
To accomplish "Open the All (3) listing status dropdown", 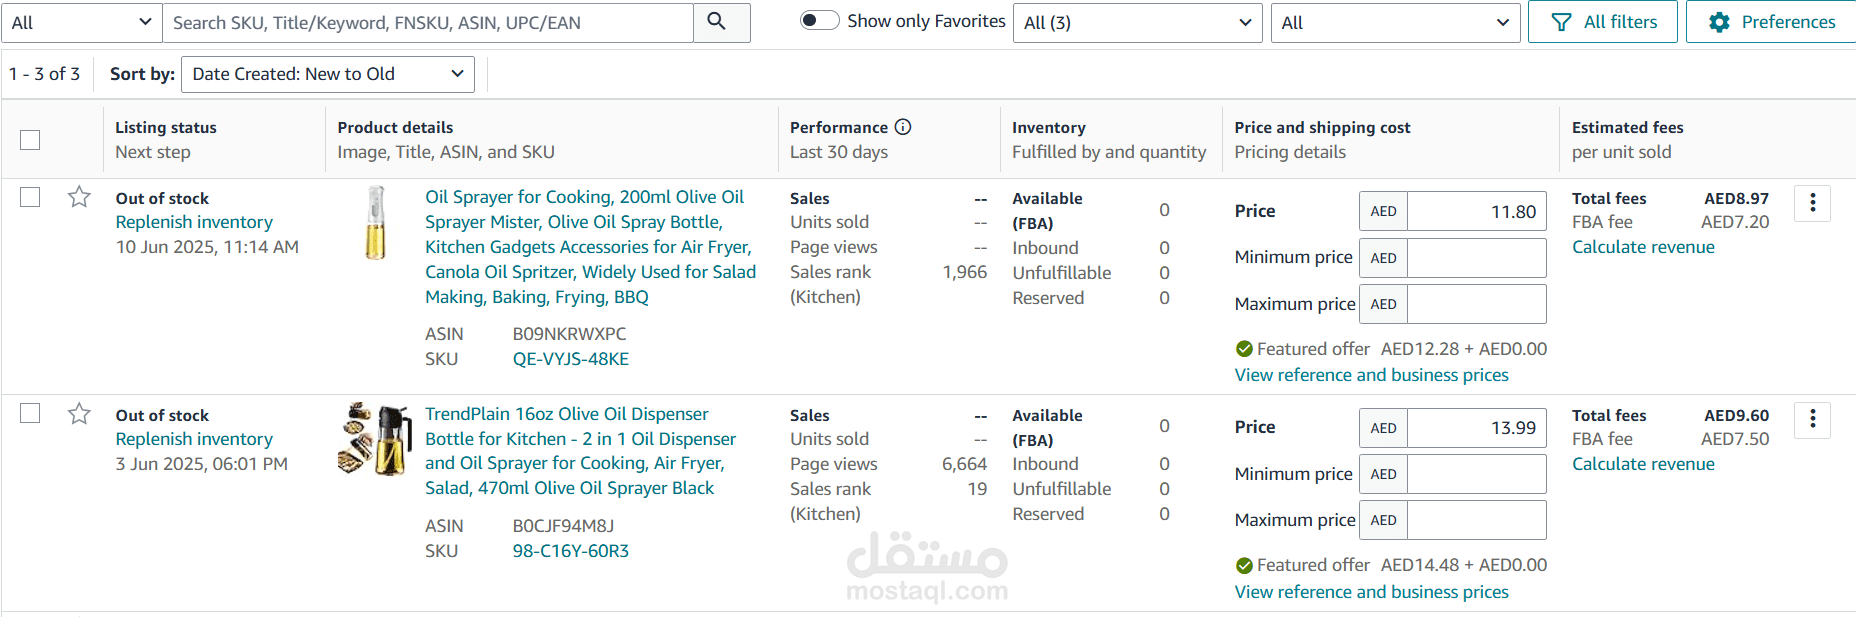I will point(1137,22).
